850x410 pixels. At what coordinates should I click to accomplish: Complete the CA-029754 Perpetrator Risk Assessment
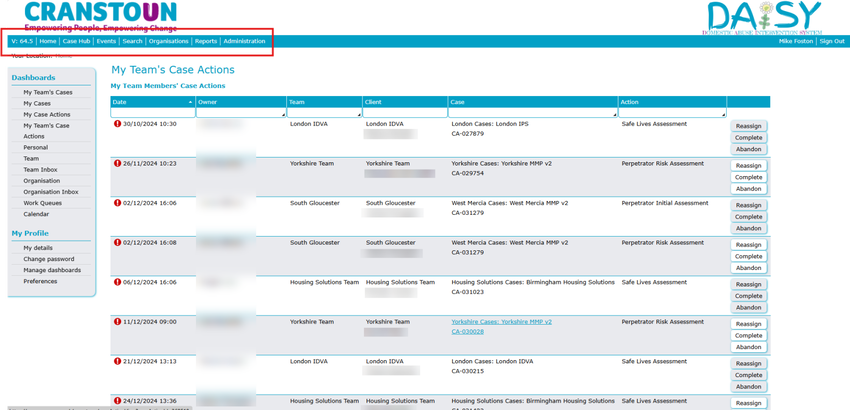tap(749, 177)
